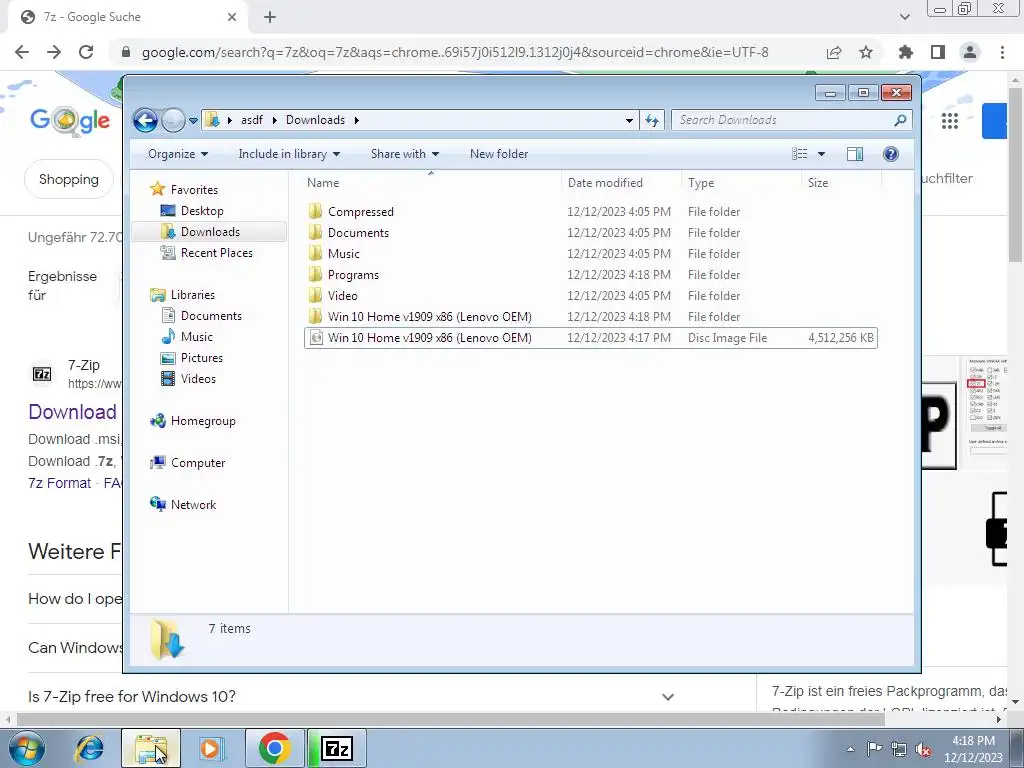
Task: Click the change view icon
Action: (x=799, y=154)
